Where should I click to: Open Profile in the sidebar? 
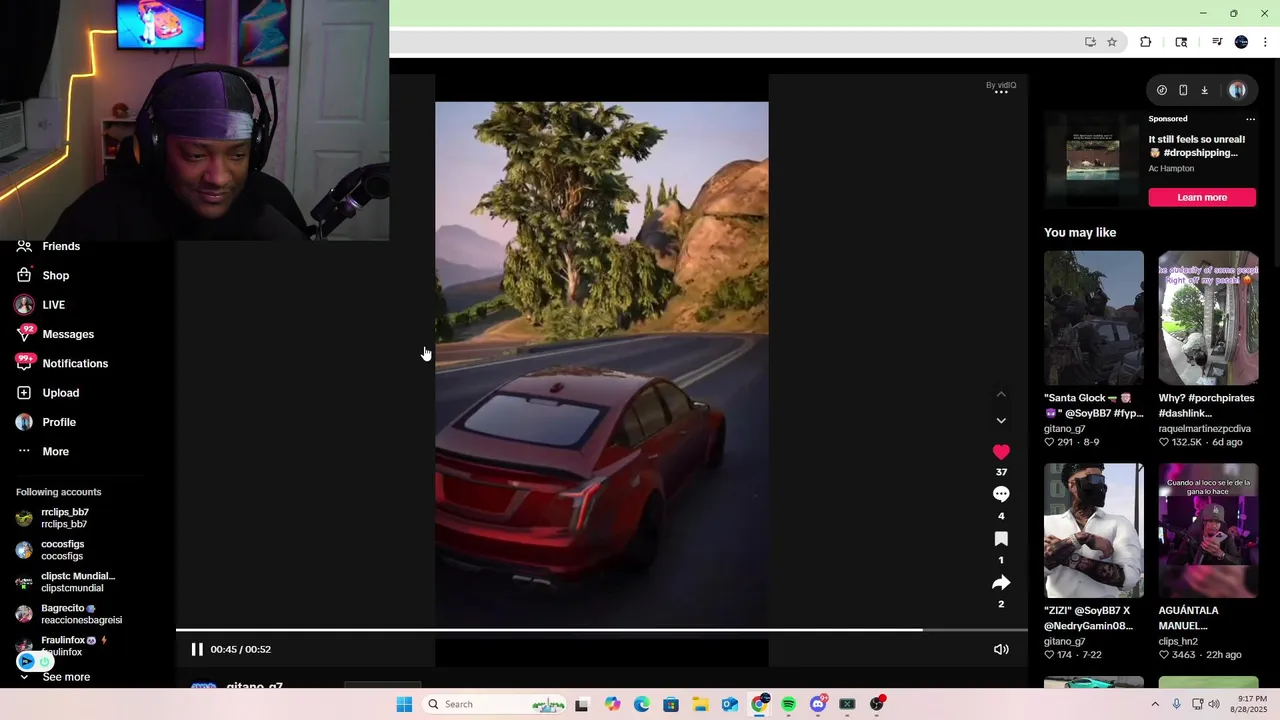point(59,422)
